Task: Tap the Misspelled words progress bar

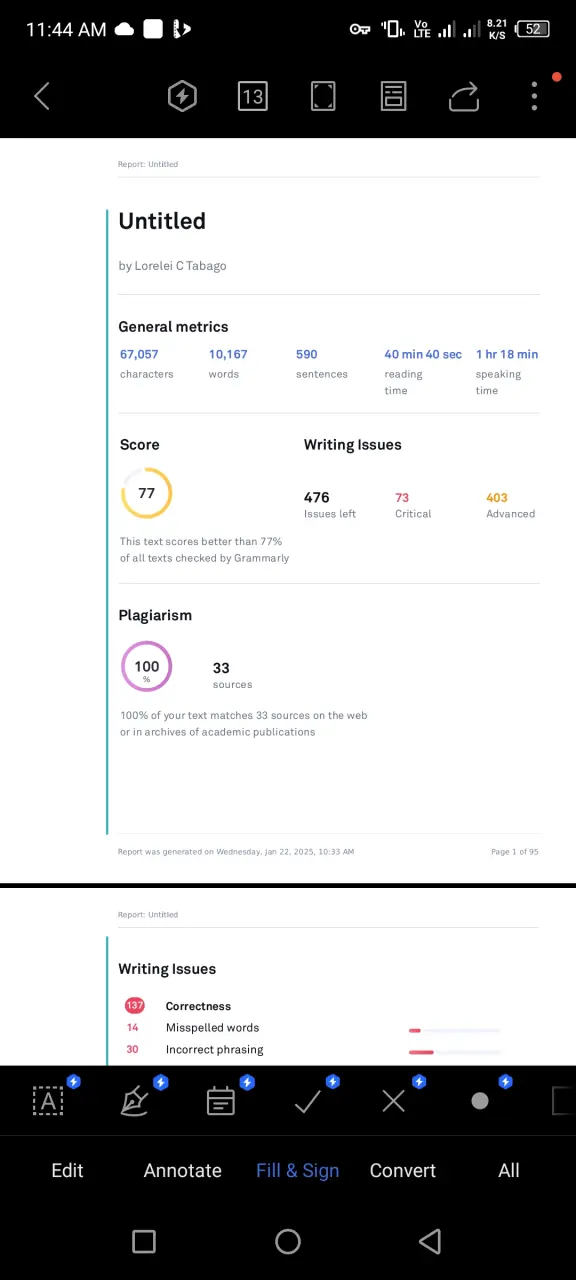Action: [x=454, y=1030]
